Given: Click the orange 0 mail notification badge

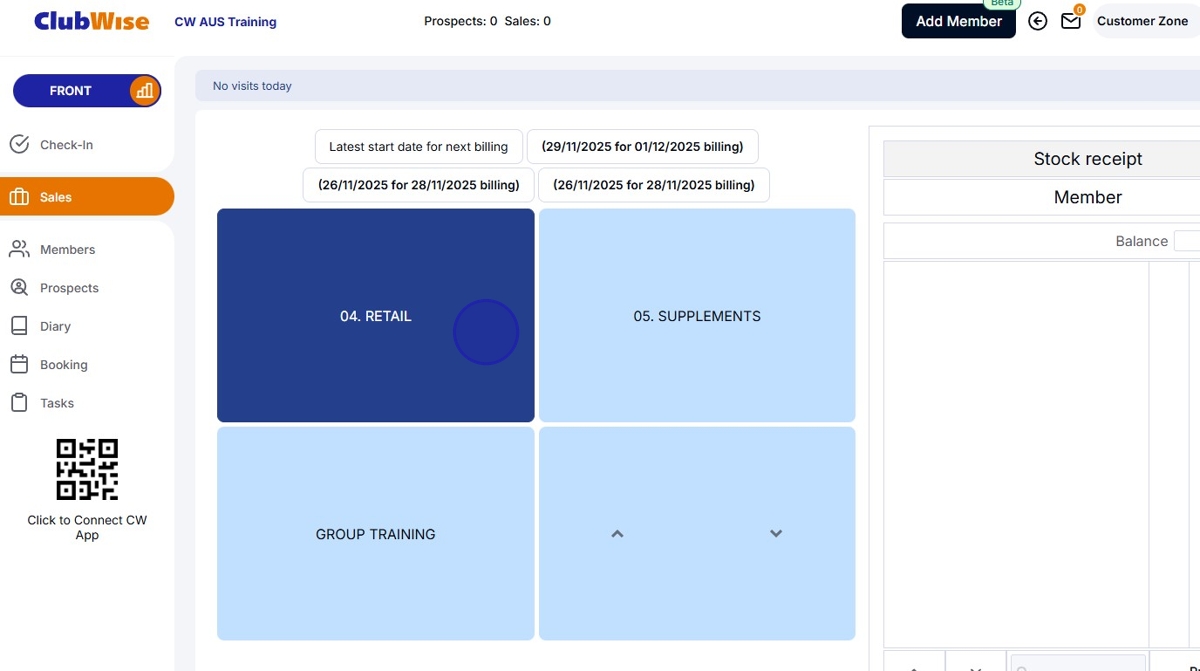Looking at the screenshot, I should click(x=1079, y=10).
